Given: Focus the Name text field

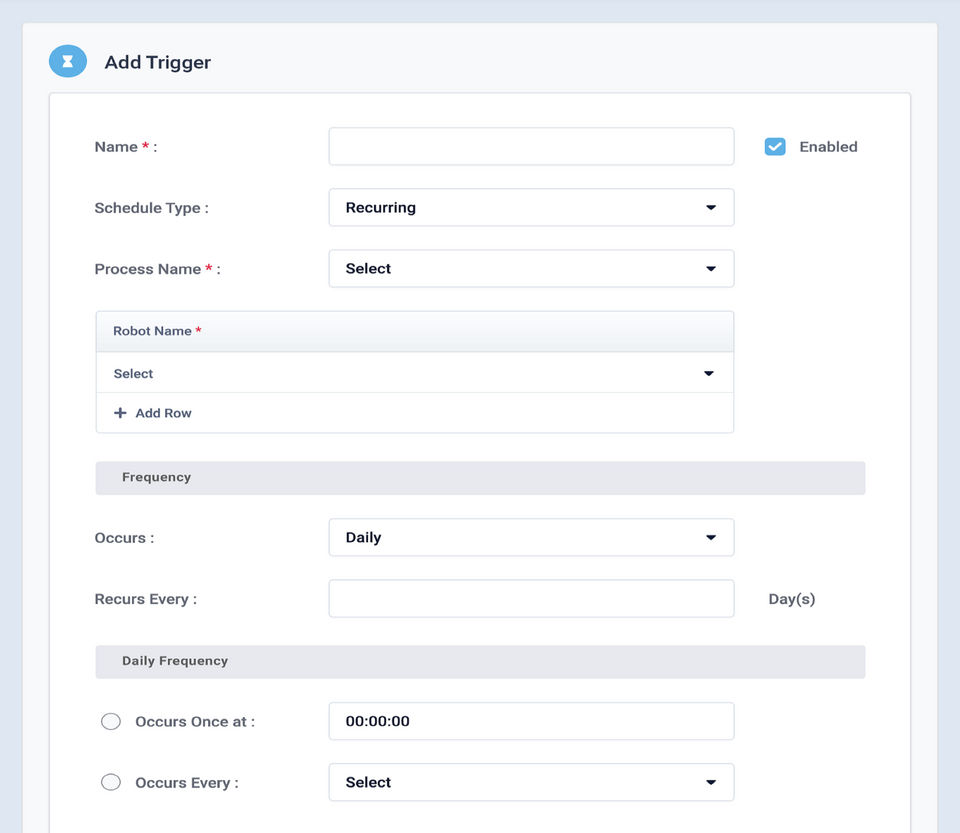Looking at the screenshot, I should tap(531, 147).
